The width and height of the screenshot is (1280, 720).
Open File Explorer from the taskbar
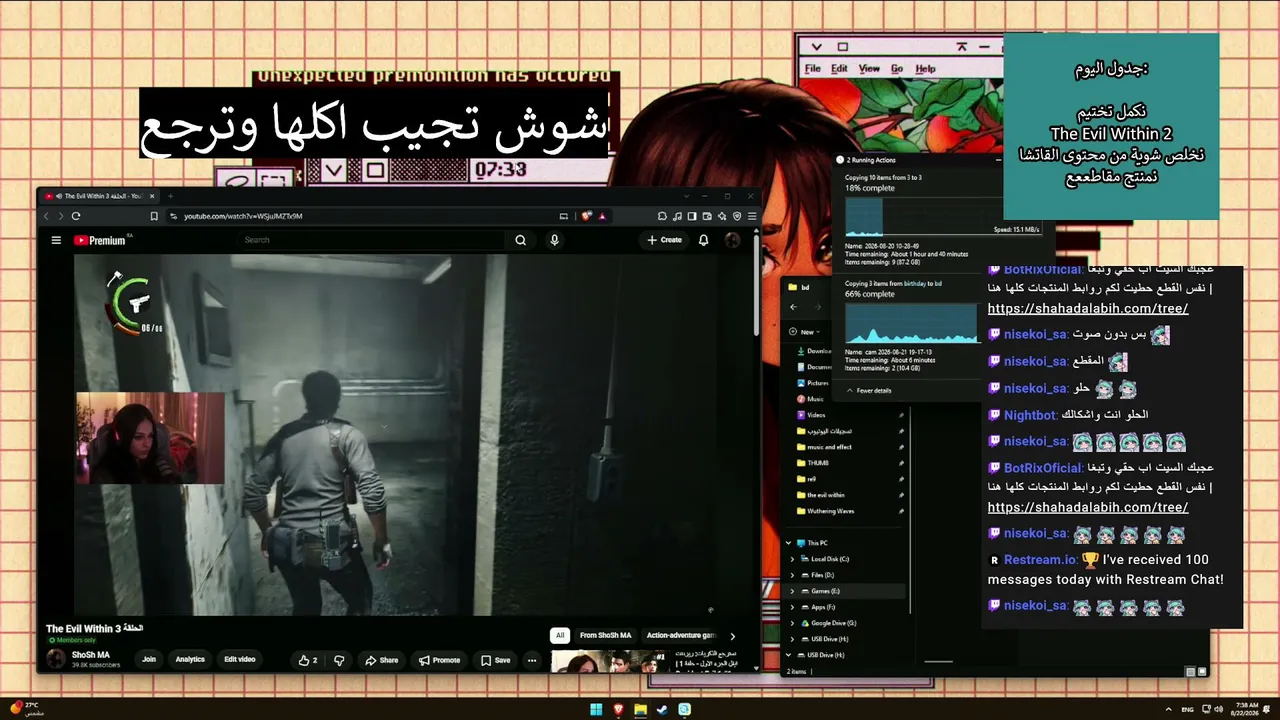tap(640, 710)
